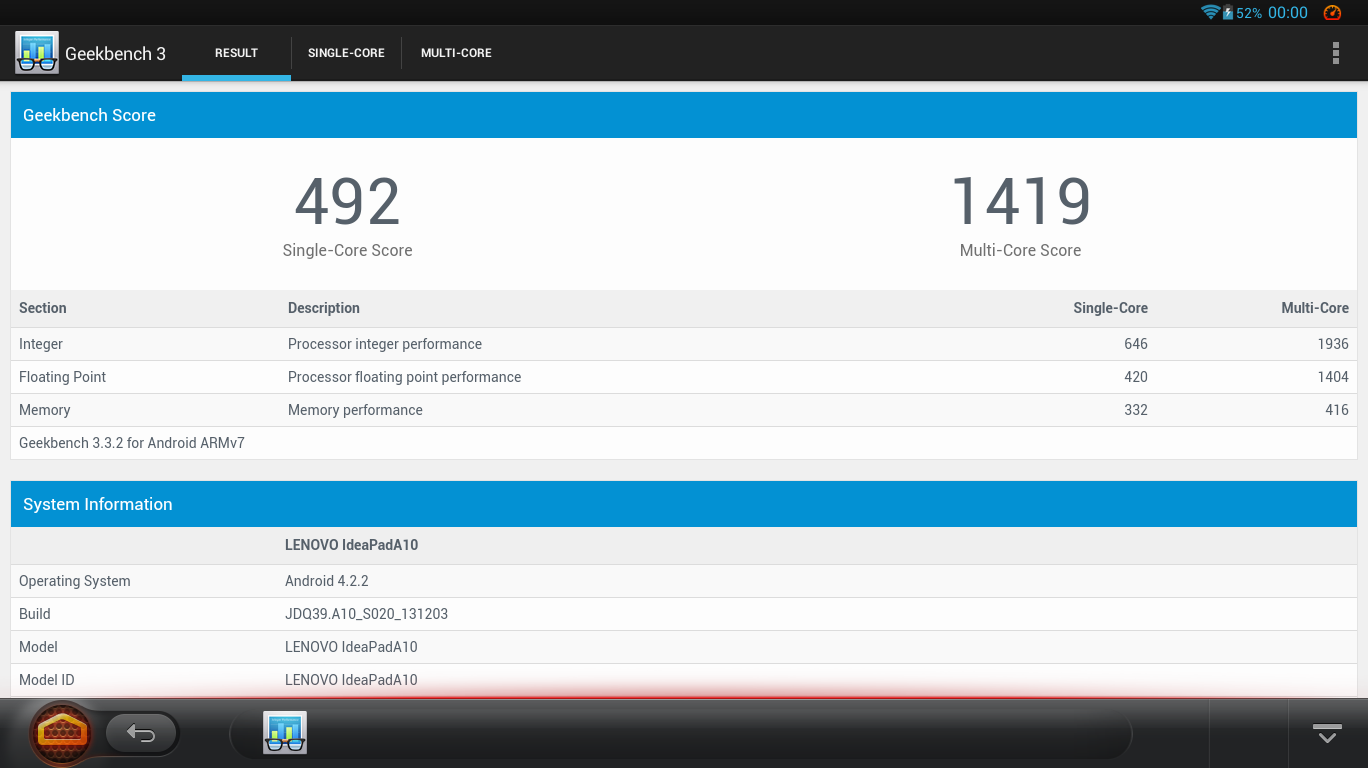Tap the battery 52% indicator
This screenshot has height=768, width=1368.
pos(1242,13)
